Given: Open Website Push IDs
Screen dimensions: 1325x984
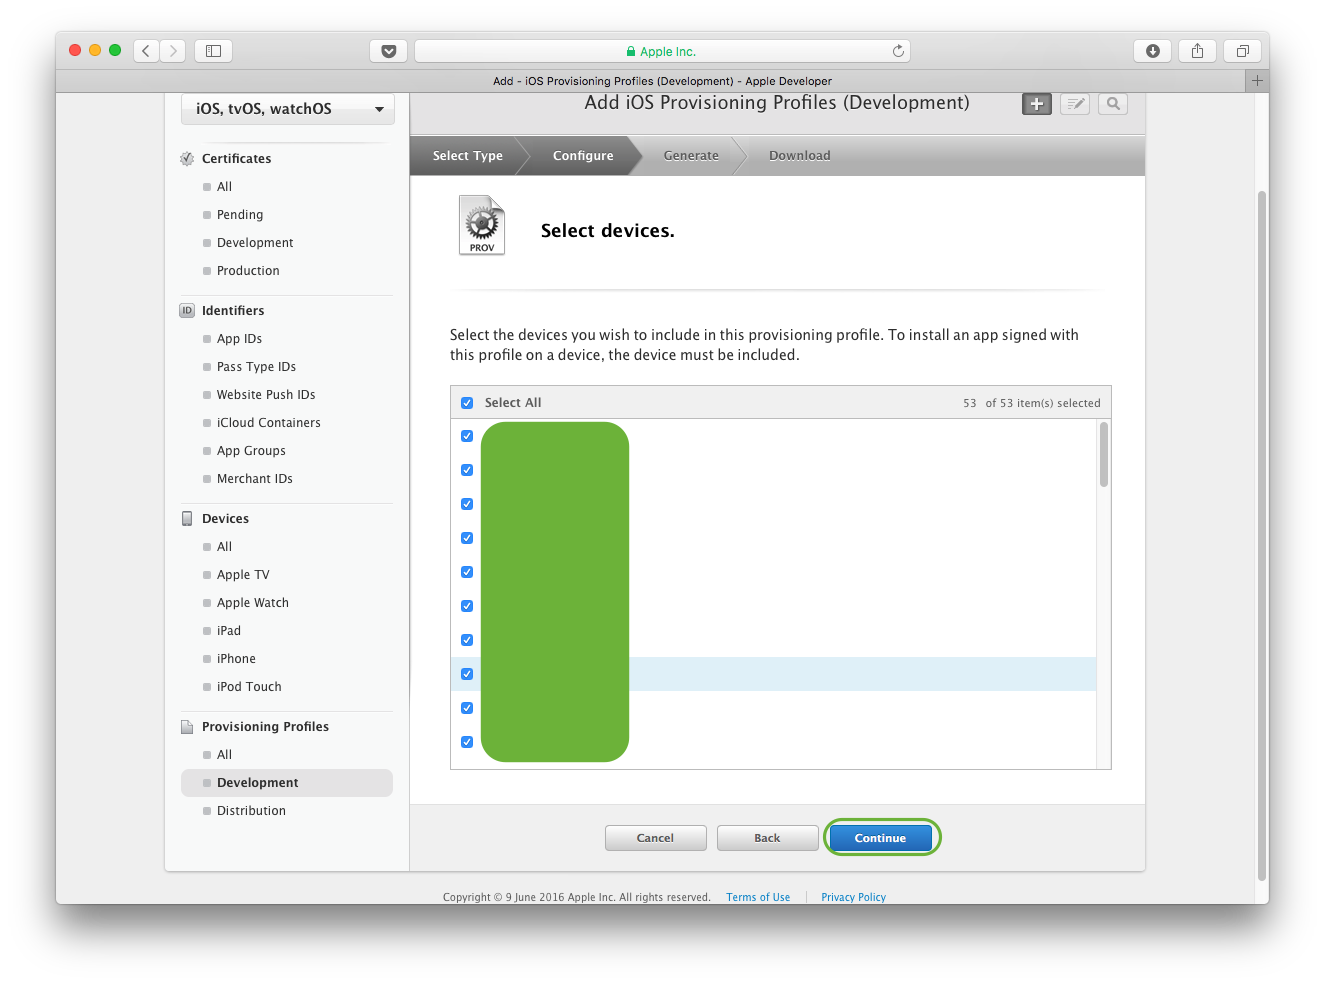Looking at the screenshot, I should 266,394.
